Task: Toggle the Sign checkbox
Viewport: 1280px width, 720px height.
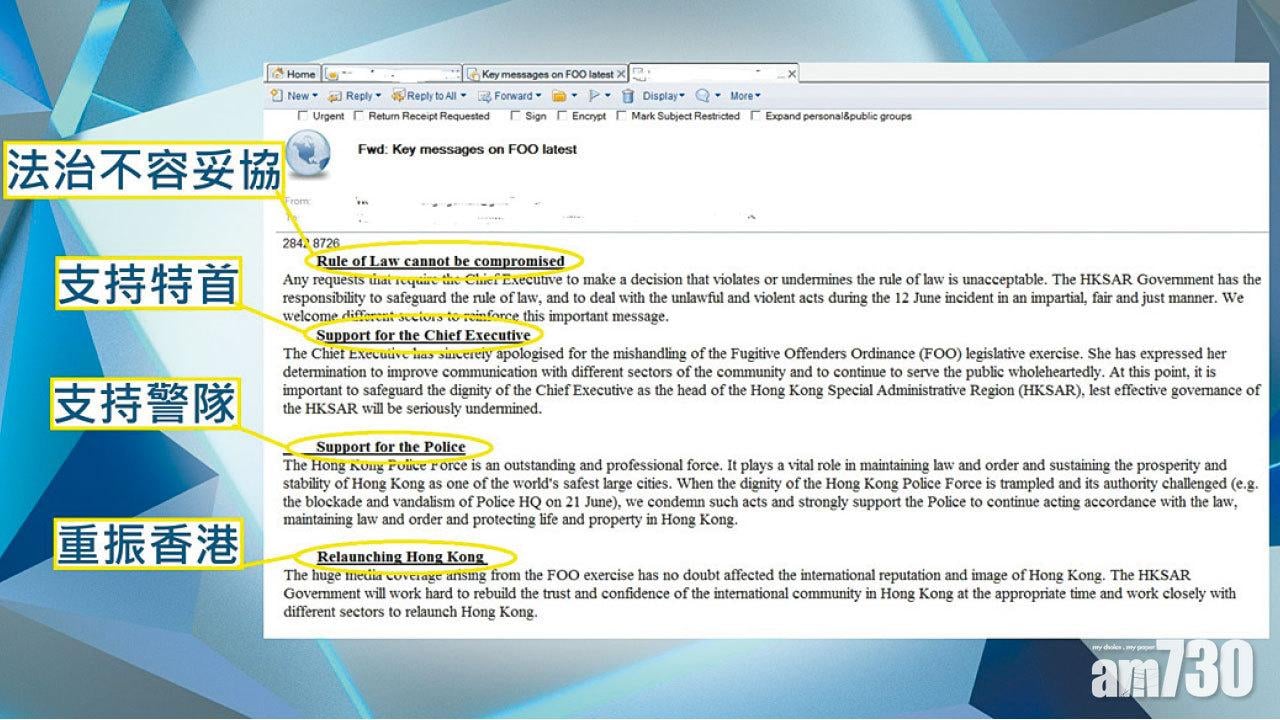Action: (x=515, y=116)
